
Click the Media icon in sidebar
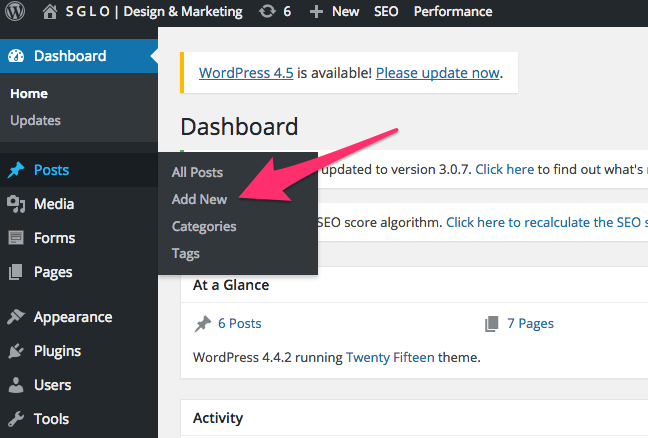click(16, 204)
